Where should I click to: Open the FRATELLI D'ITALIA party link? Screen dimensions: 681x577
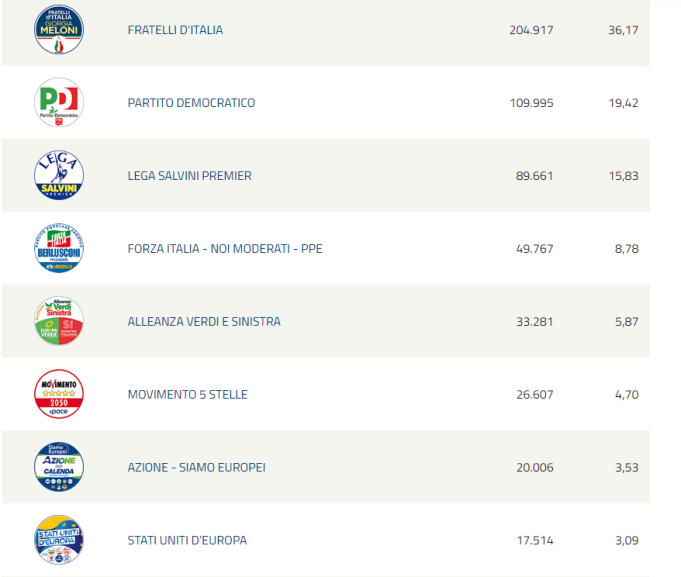(175, 30)
